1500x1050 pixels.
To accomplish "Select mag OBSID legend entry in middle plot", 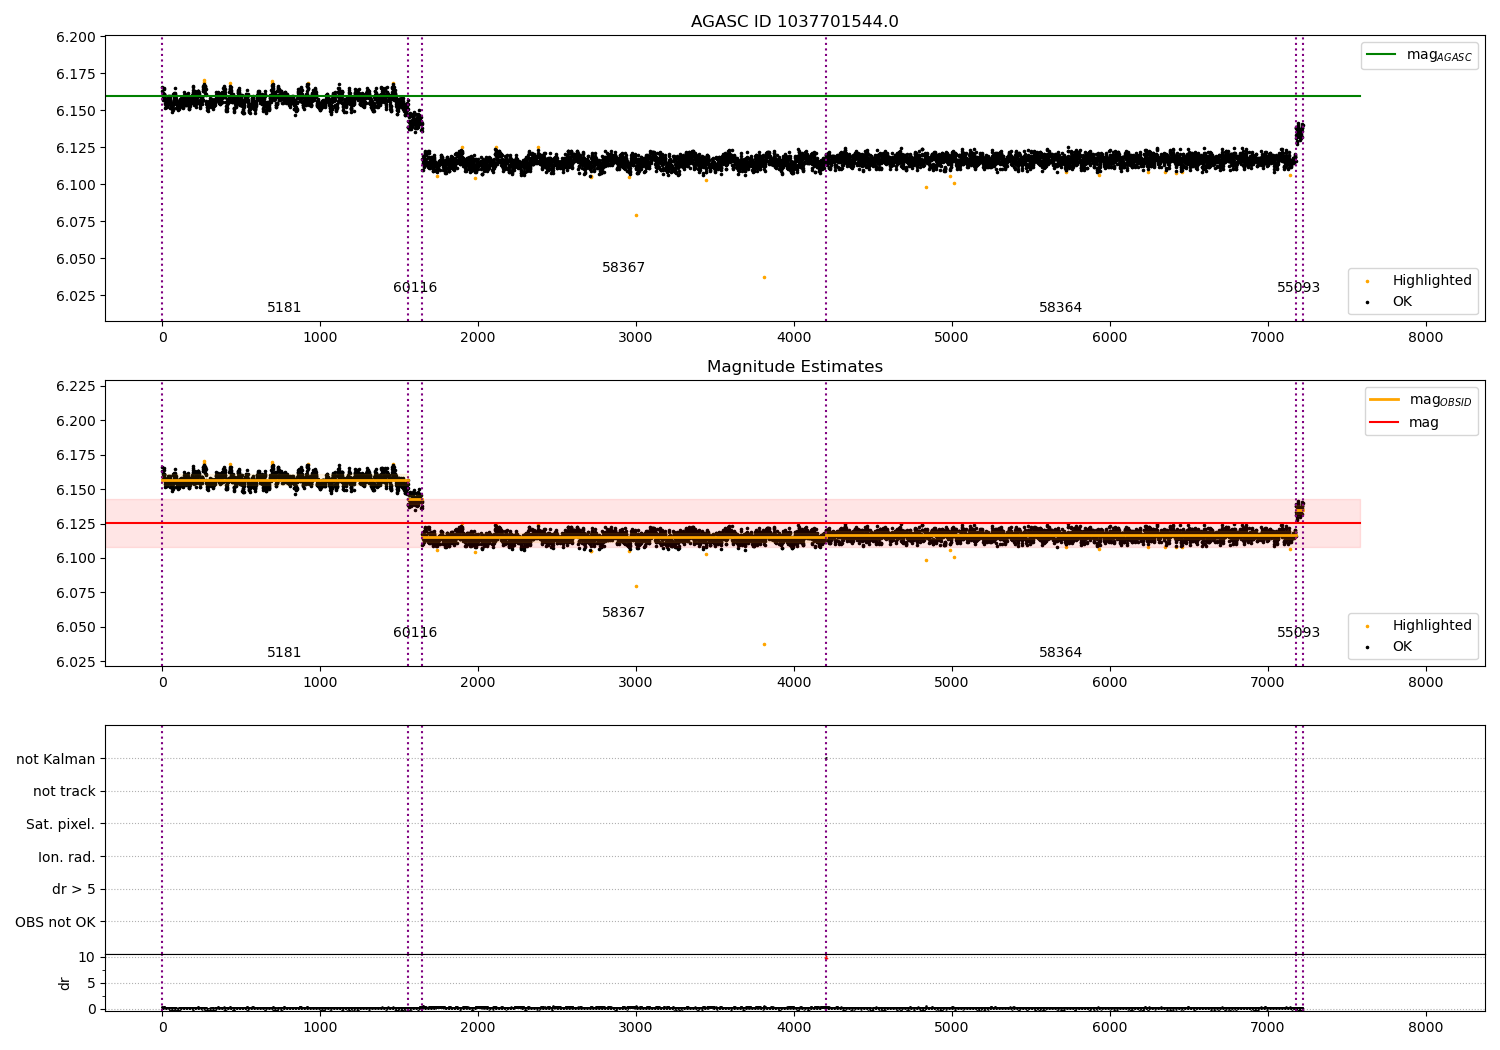I will (1421, 400).
